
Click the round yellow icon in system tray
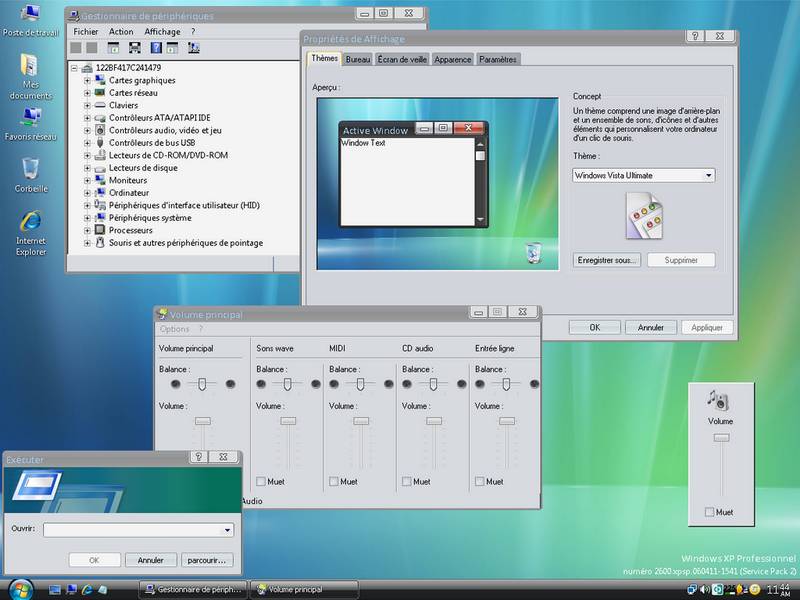click(x=755, y=590)
